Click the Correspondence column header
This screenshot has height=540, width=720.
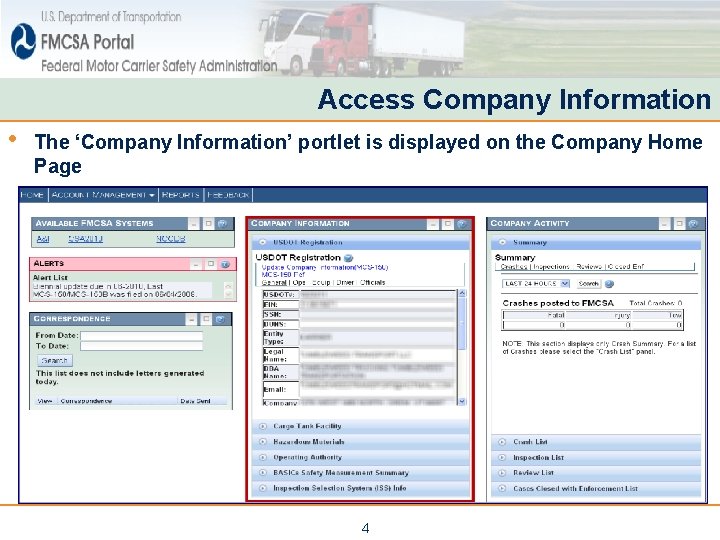[x=87, y=401]
